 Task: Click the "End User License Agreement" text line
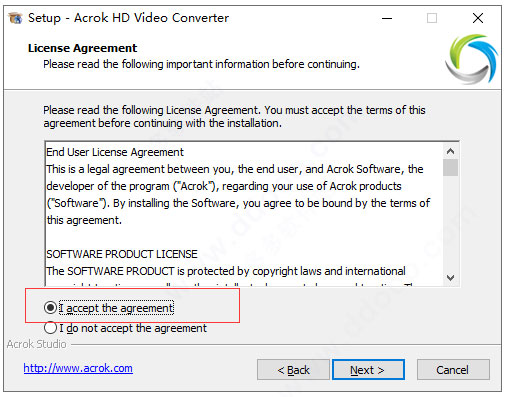tap(115, 152)
